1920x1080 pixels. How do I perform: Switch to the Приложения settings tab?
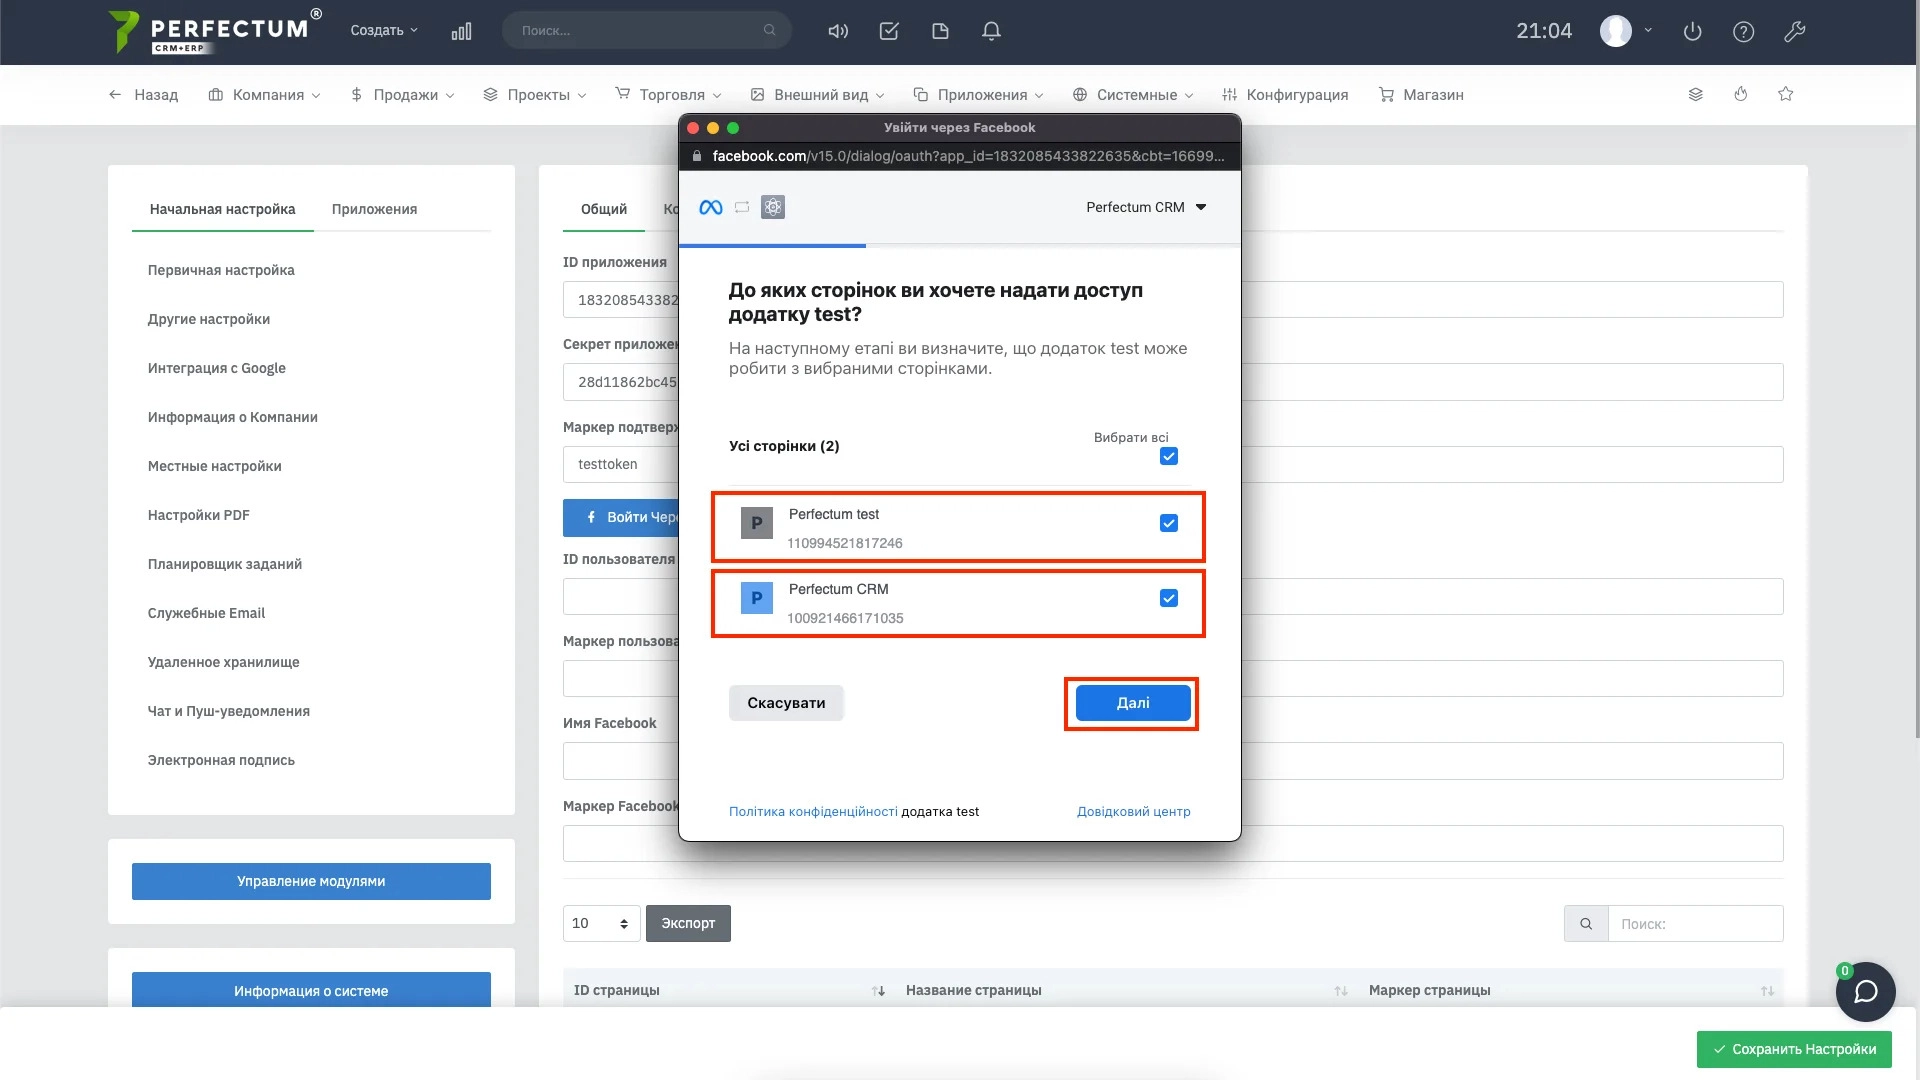[375, 208]
